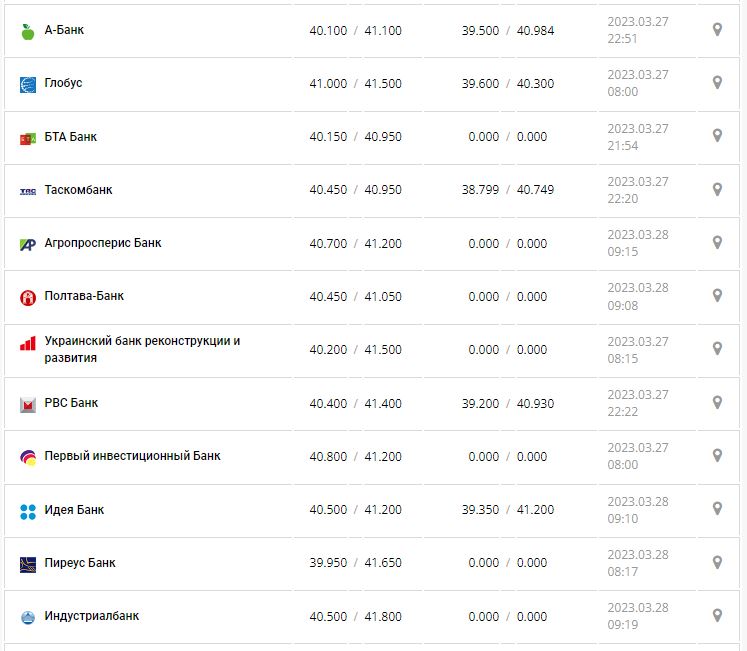The width and height of the screenshot is (747, 651).
Task: Select the Идея Банк name link
Action: (x=74, y=510)
